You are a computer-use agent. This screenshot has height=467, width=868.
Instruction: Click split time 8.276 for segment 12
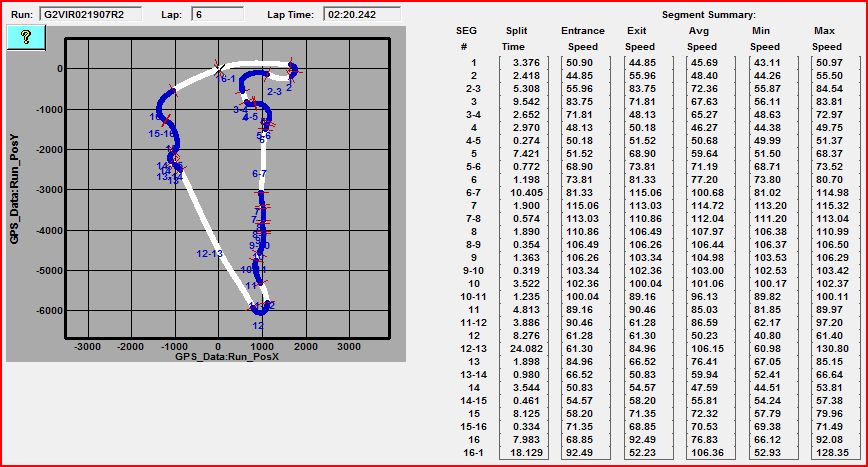(526, 336)
